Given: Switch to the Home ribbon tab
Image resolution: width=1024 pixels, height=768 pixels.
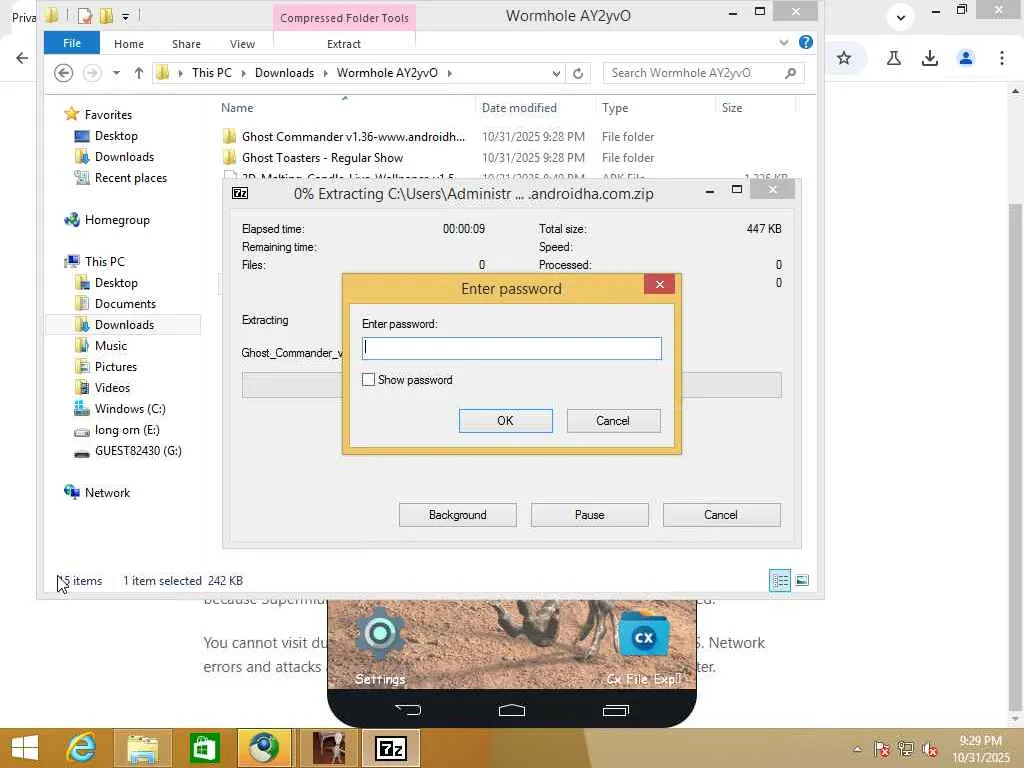Looking at the screenshot, I should click(129, 44).
